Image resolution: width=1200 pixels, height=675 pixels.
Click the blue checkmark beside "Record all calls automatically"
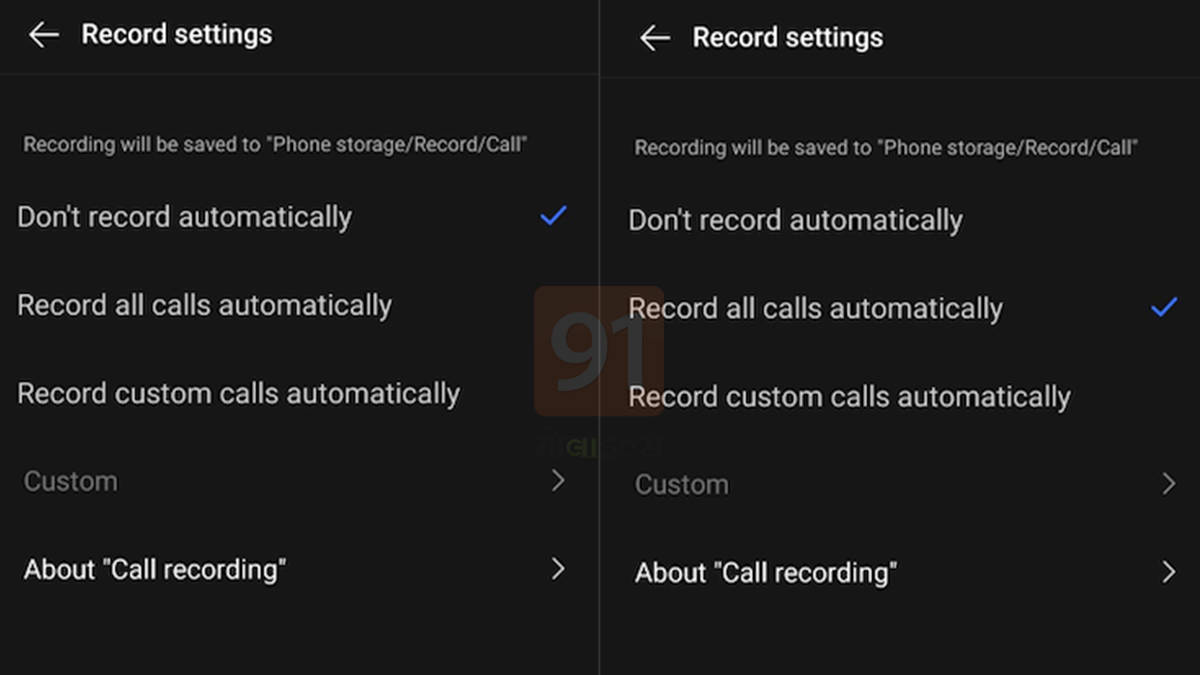[1165, 307]
